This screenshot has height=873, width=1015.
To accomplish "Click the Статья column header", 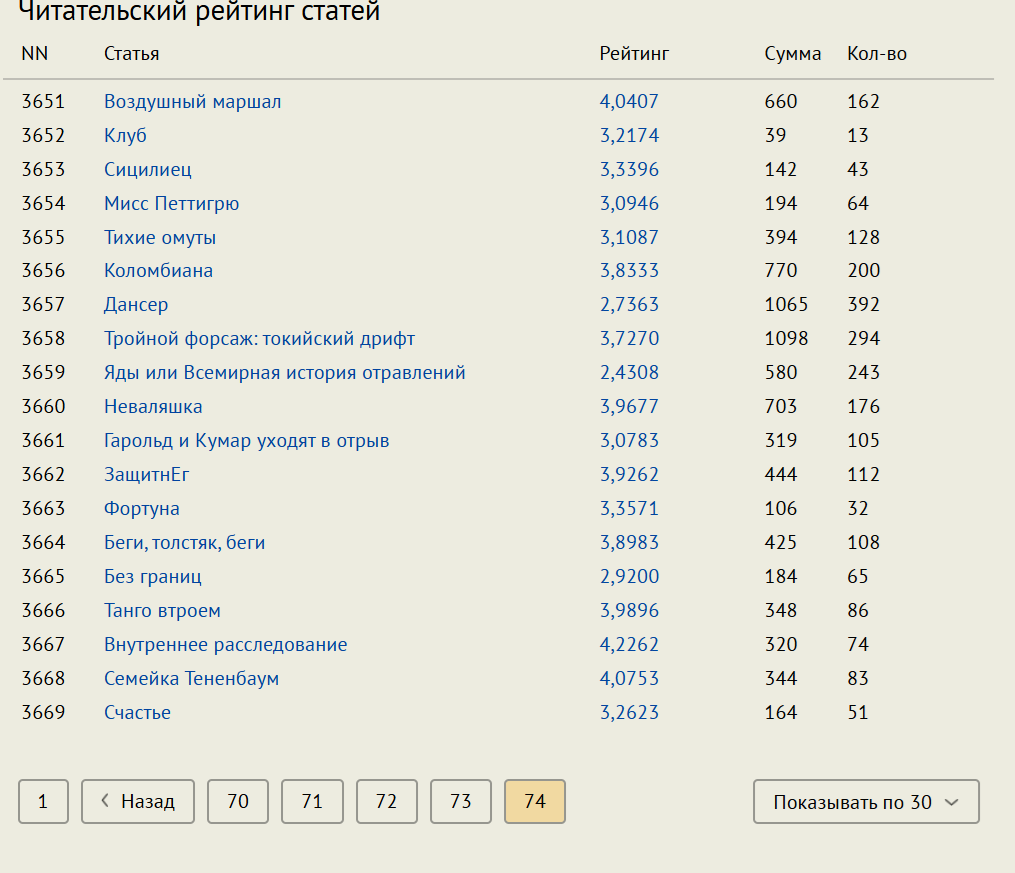I will coord(131,54).
